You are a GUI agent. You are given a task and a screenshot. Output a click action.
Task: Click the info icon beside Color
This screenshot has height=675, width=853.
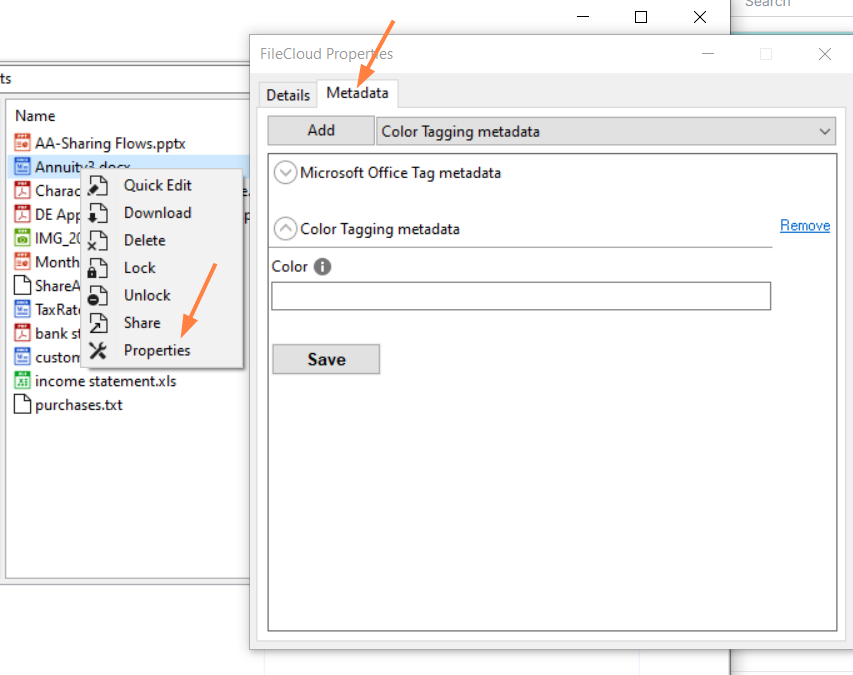coord(322,267)
